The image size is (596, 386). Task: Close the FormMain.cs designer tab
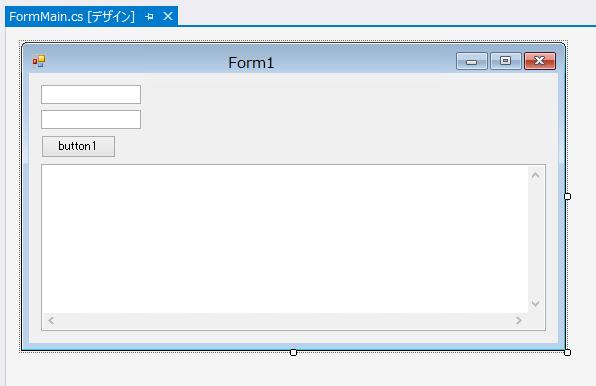168,16
